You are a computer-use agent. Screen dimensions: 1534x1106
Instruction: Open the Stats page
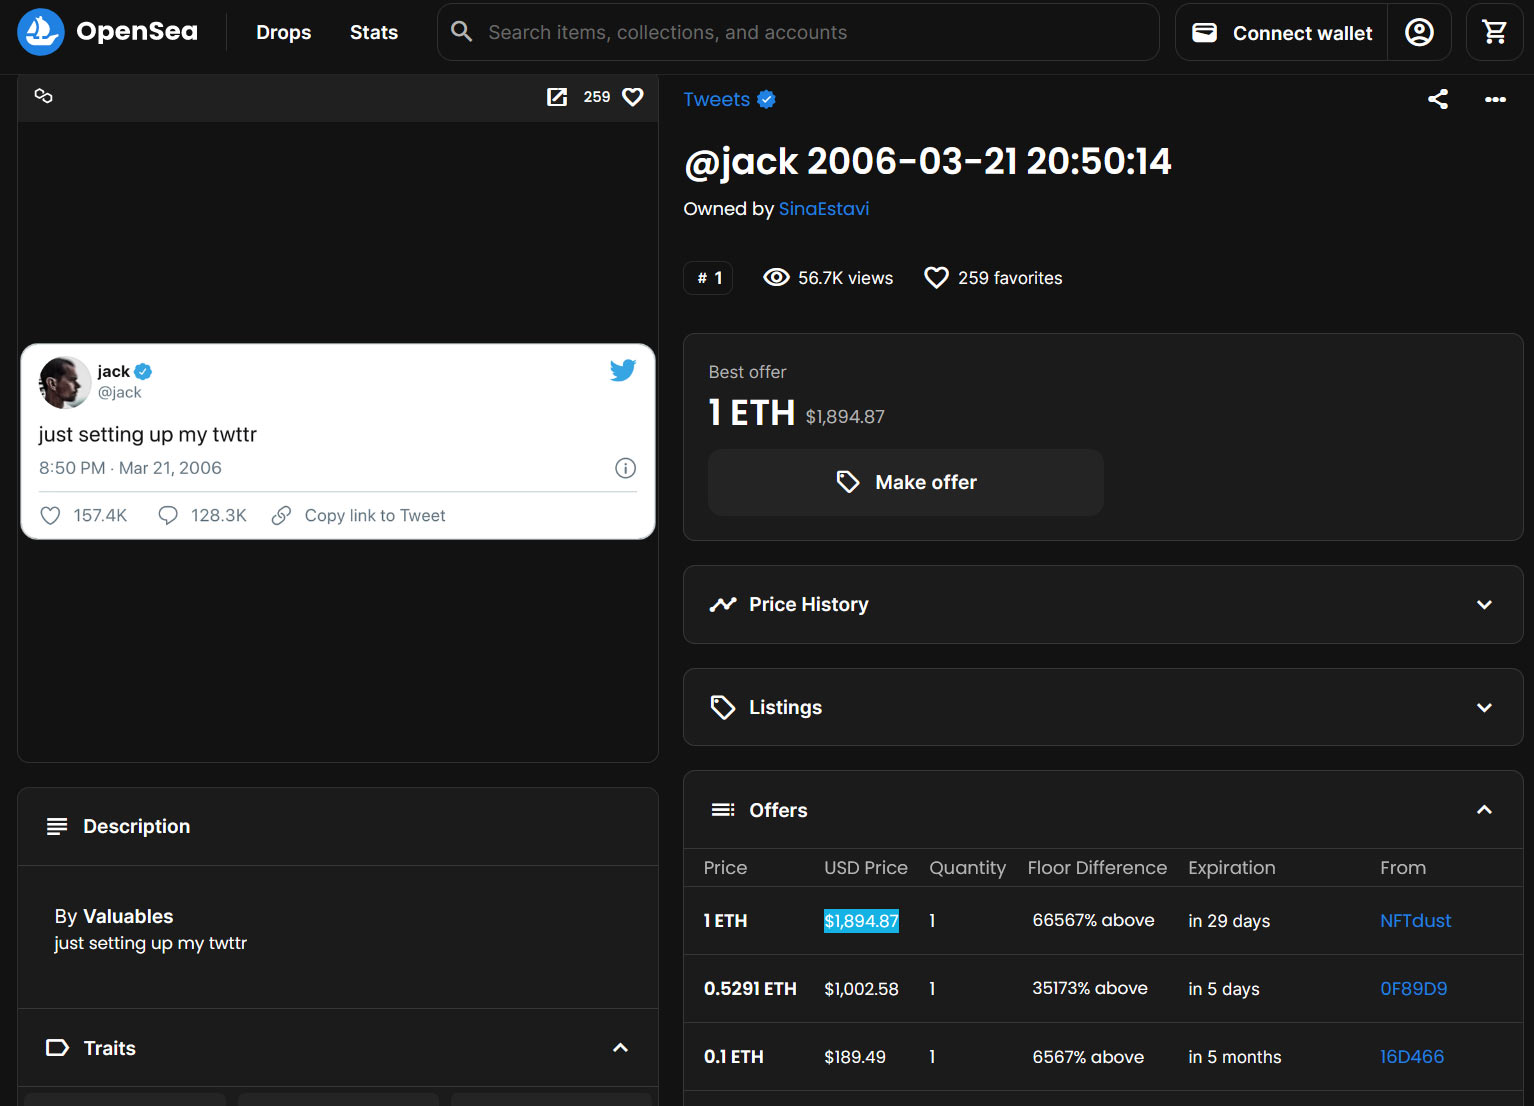point(374,32)
